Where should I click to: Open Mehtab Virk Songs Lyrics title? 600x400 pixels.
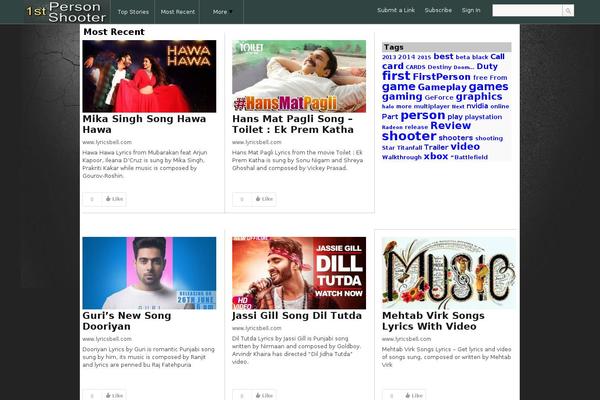coord(433,321)
